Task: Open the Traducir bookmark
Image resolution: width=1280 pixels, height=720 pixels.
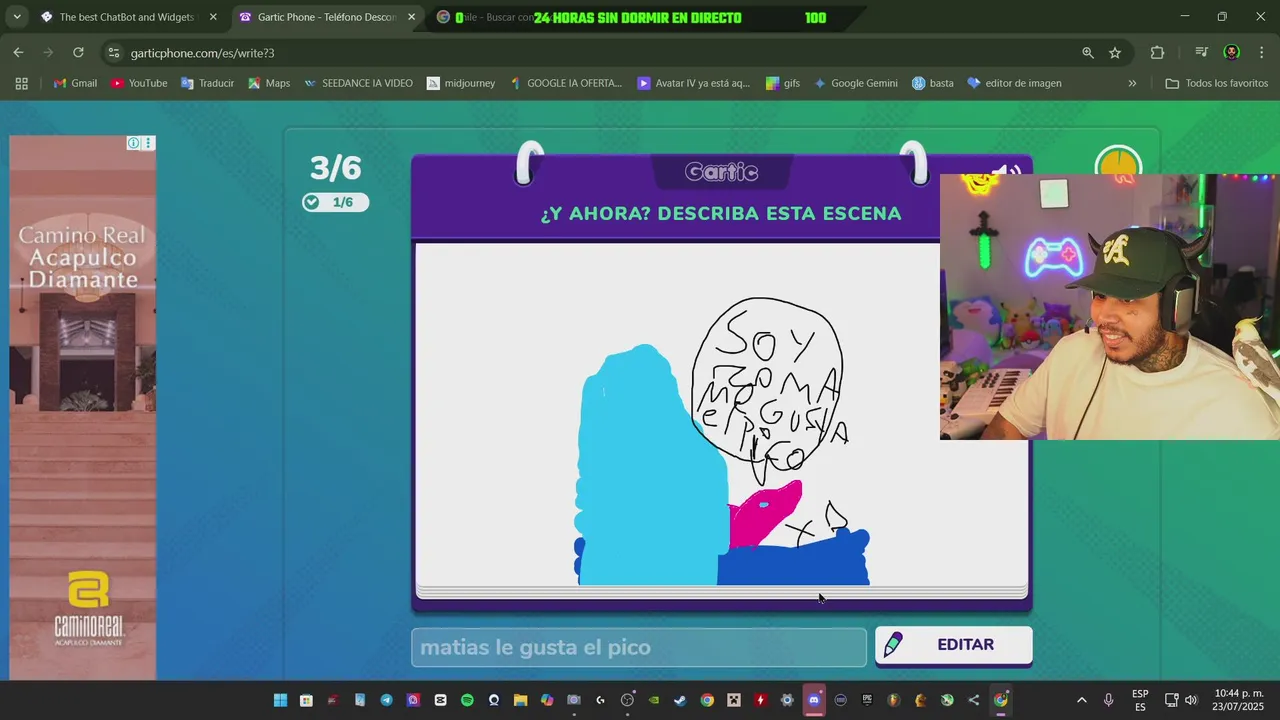Action: 207,83
